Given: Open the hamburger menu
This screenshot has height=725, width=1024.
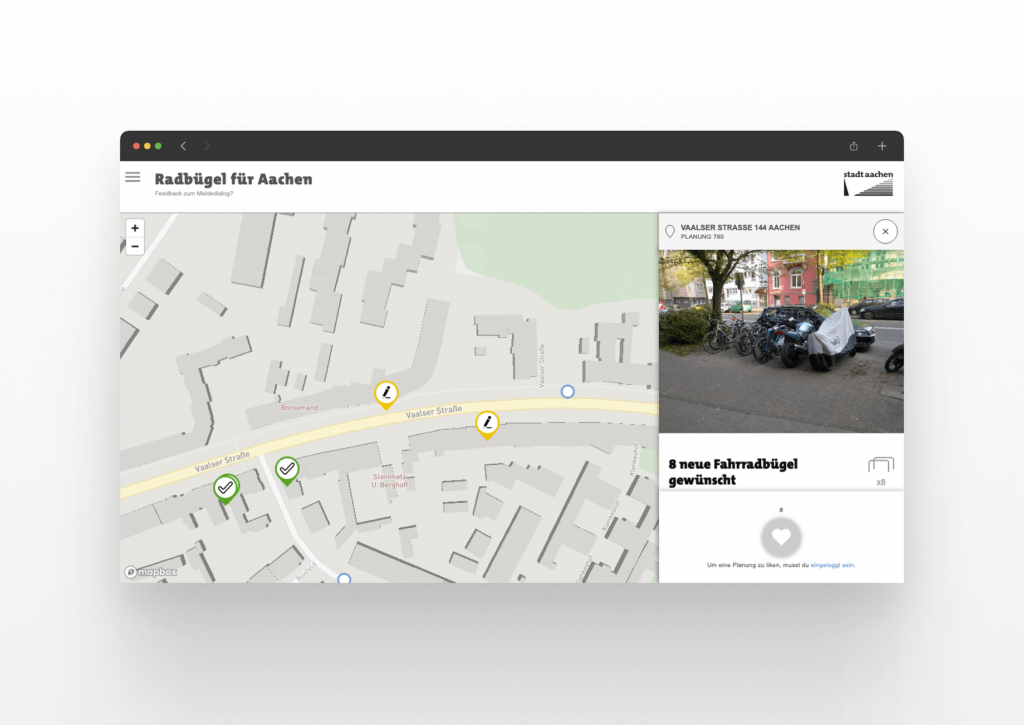Looking at the screenshot, I should (132, 177).
